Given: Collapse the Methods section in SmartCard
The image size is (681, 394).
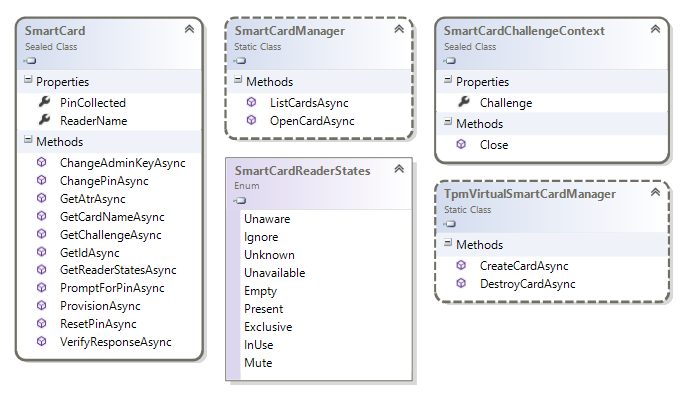Looking at the screenshot, I should pyautogui.click(x=28, y=139).
